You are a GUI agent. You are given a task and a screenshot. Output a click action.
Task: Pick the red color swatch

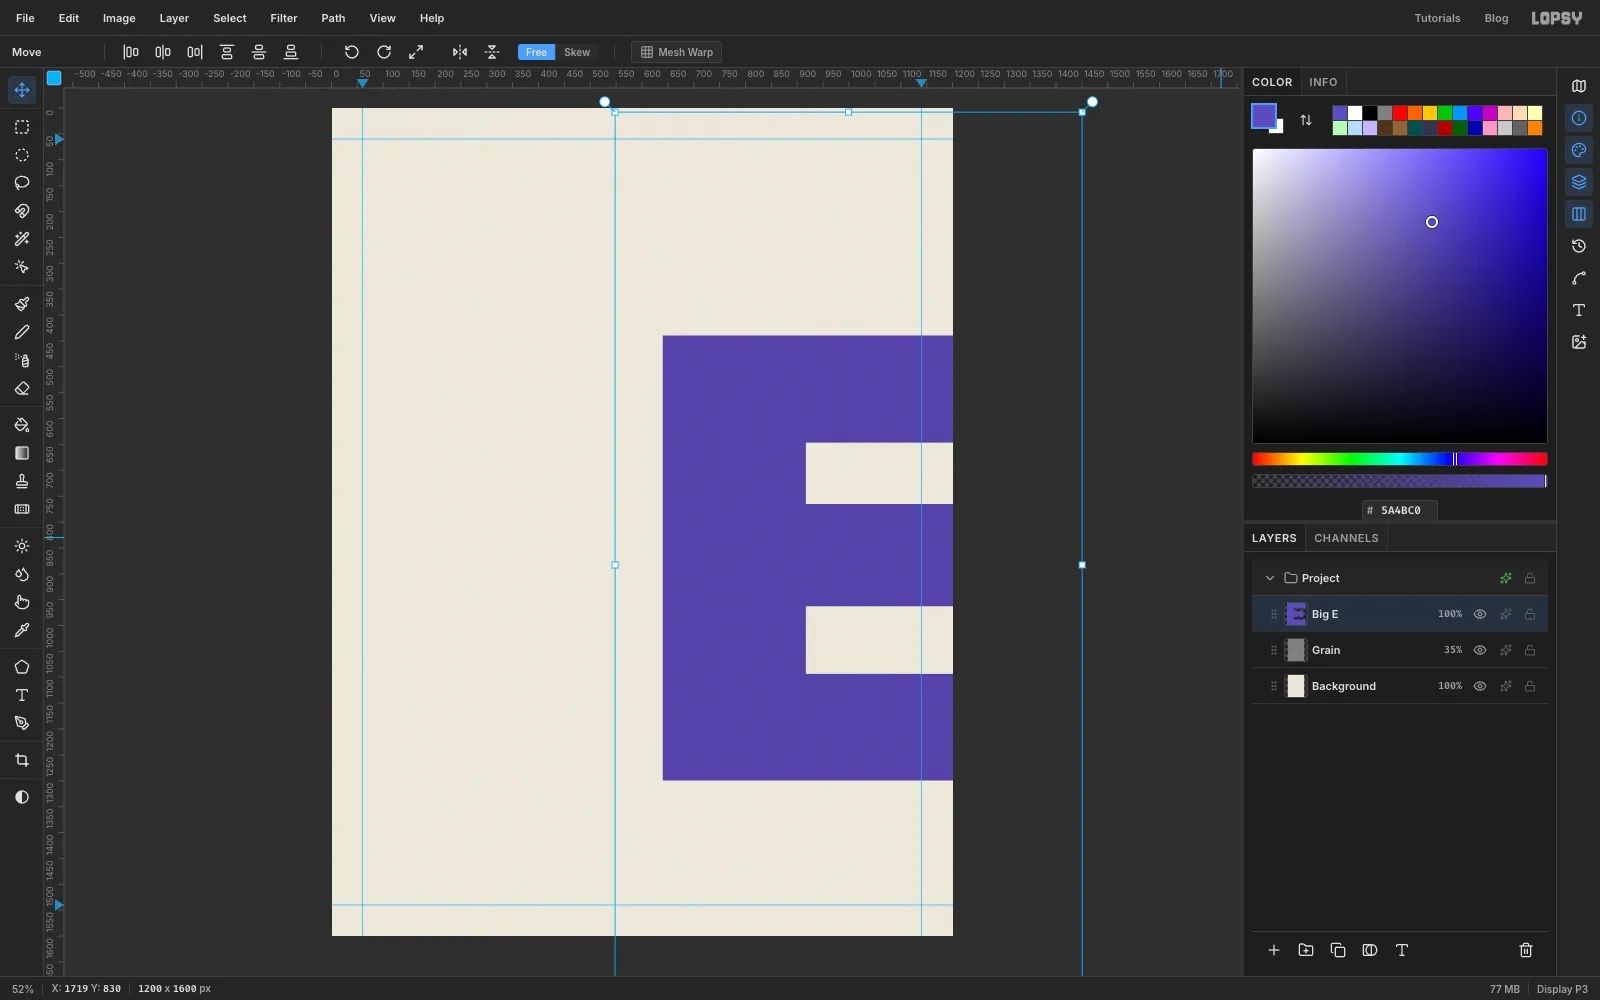coord(1400,113)
